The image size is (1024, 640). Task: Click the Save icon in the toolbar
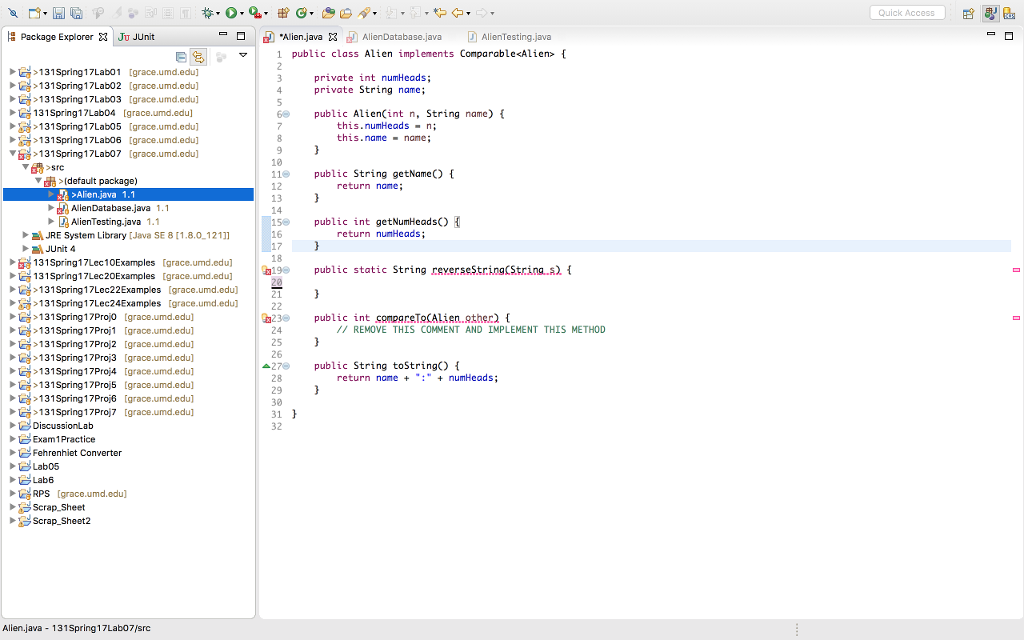pos(59,13)
